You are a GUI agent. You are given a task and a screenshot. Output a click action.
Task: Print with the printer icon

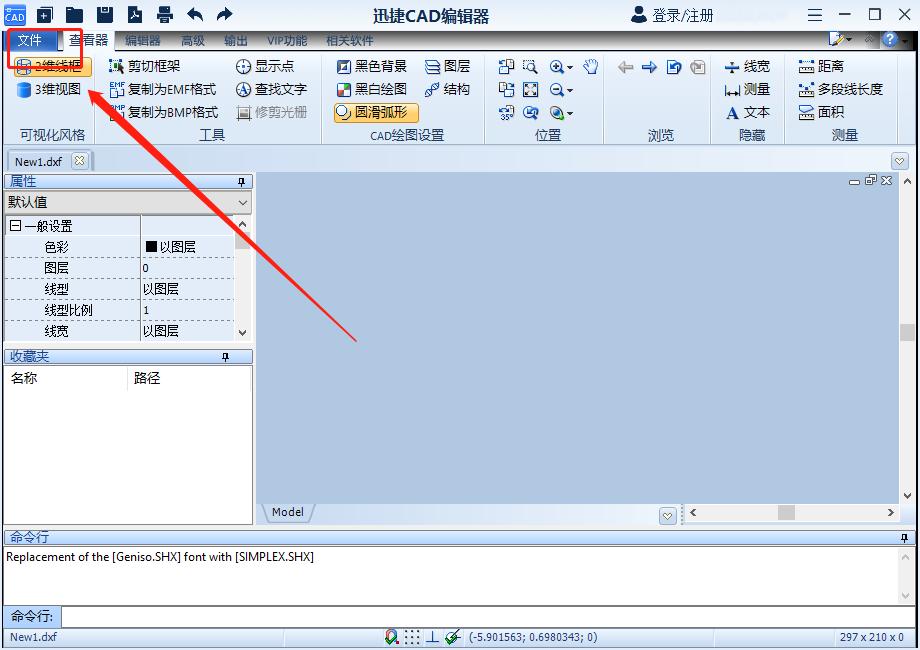click(165, 15)
